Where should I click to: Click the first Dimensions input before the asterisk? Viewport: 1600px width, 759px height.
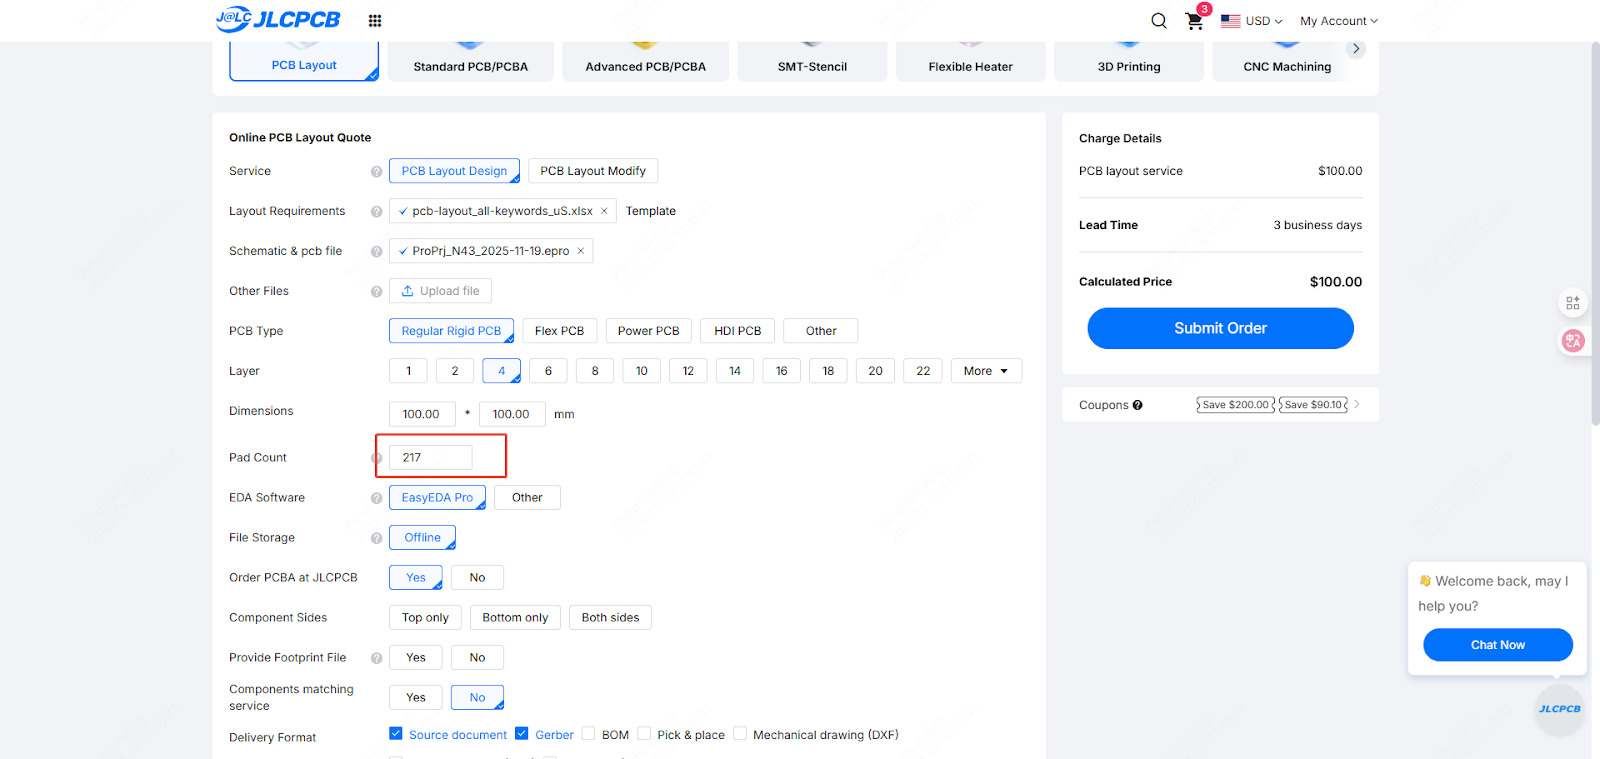(x=422, y=414)
